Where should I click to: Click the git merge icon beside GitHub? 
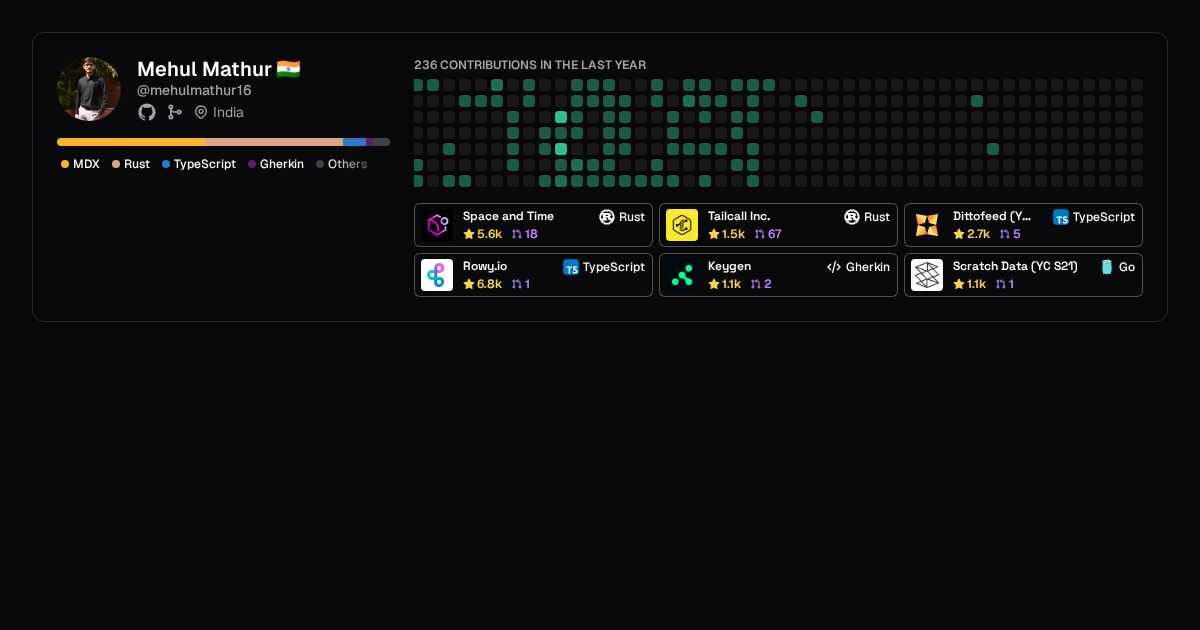[x=175, y=112]
